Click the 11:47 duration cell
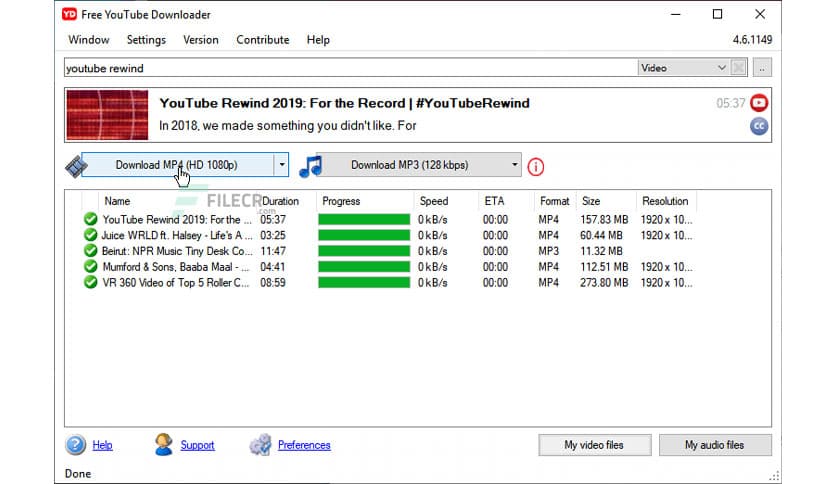The height and width of the screenshot is (484, 836). [x=273, y=251]
